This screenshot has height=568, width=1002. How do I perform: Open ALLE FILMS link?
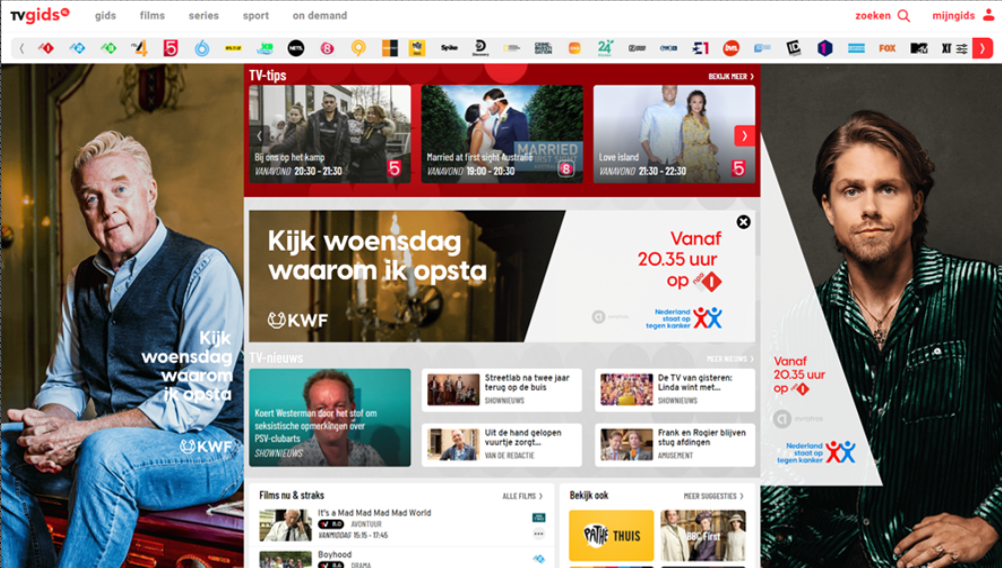(522, 496)
